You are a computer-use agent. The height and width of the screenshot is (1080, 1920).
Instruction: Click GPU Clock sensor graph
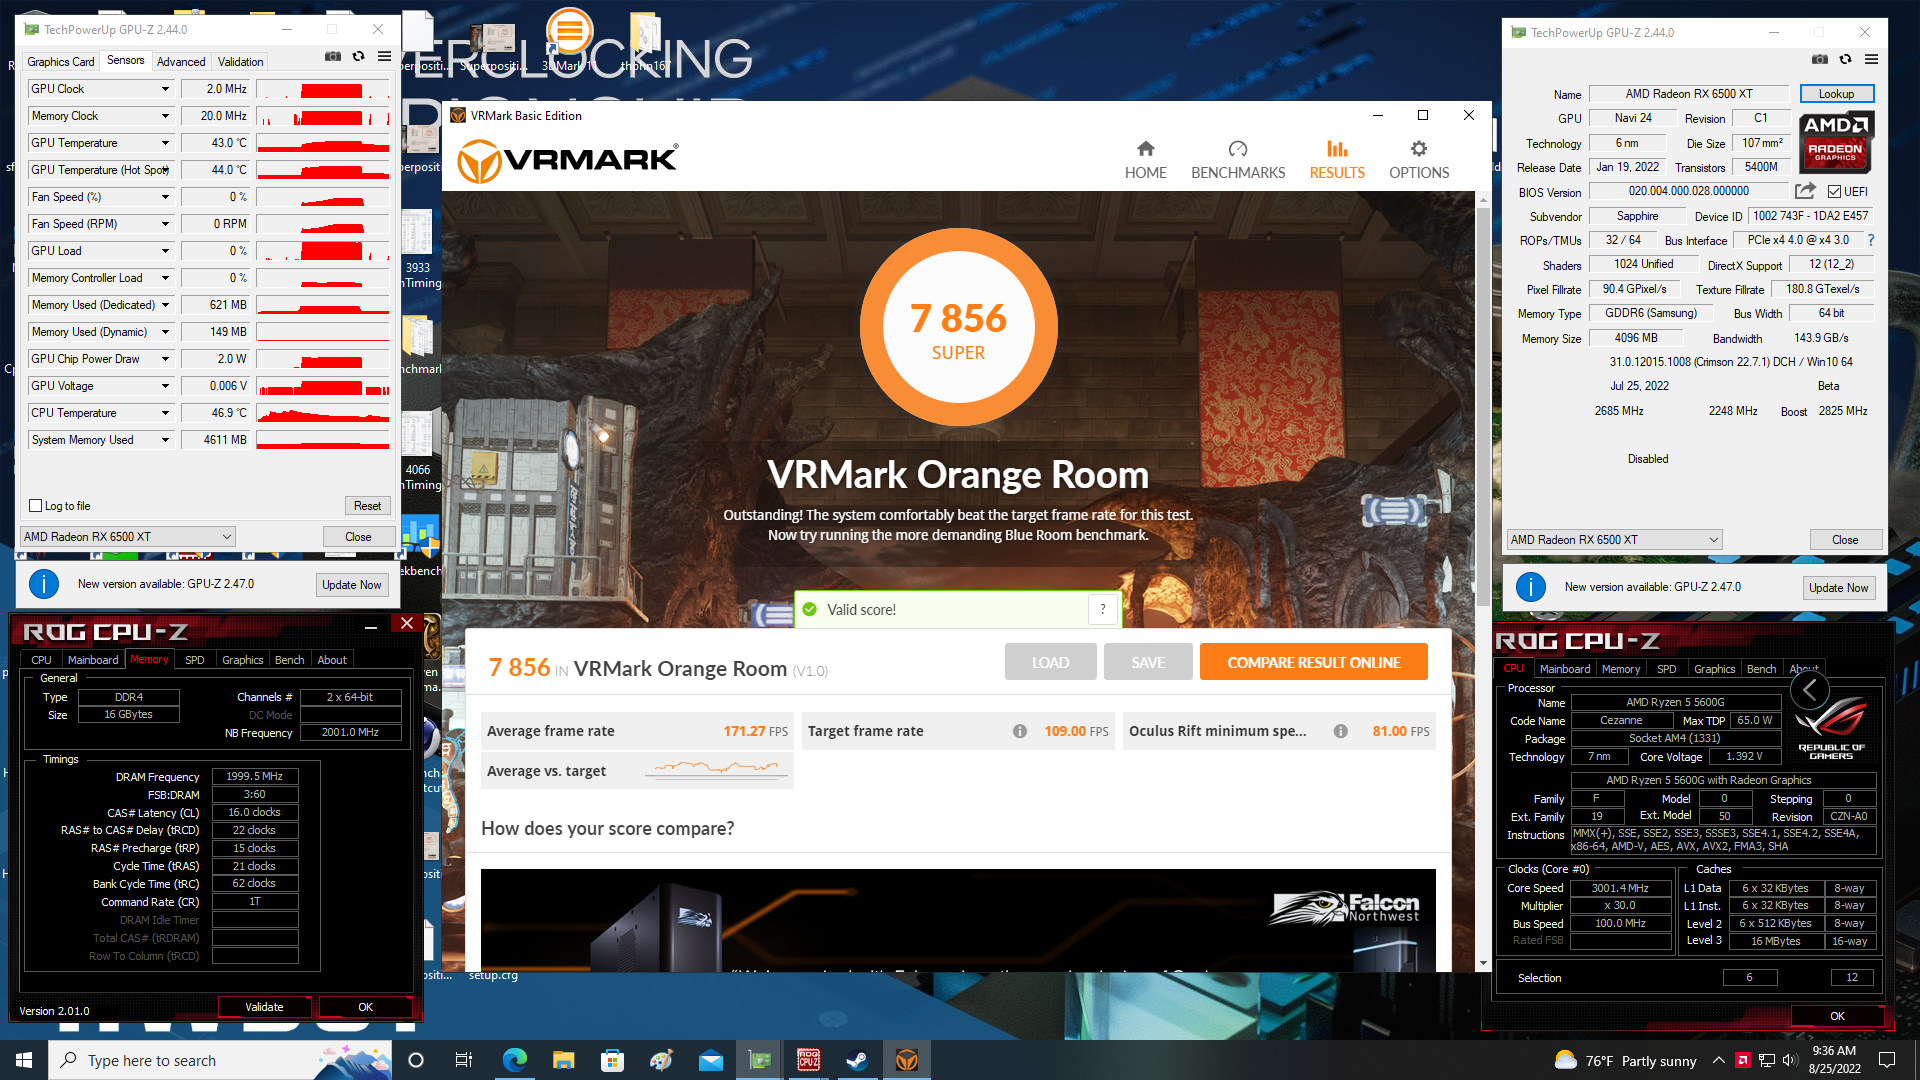[x=323, y=89]
